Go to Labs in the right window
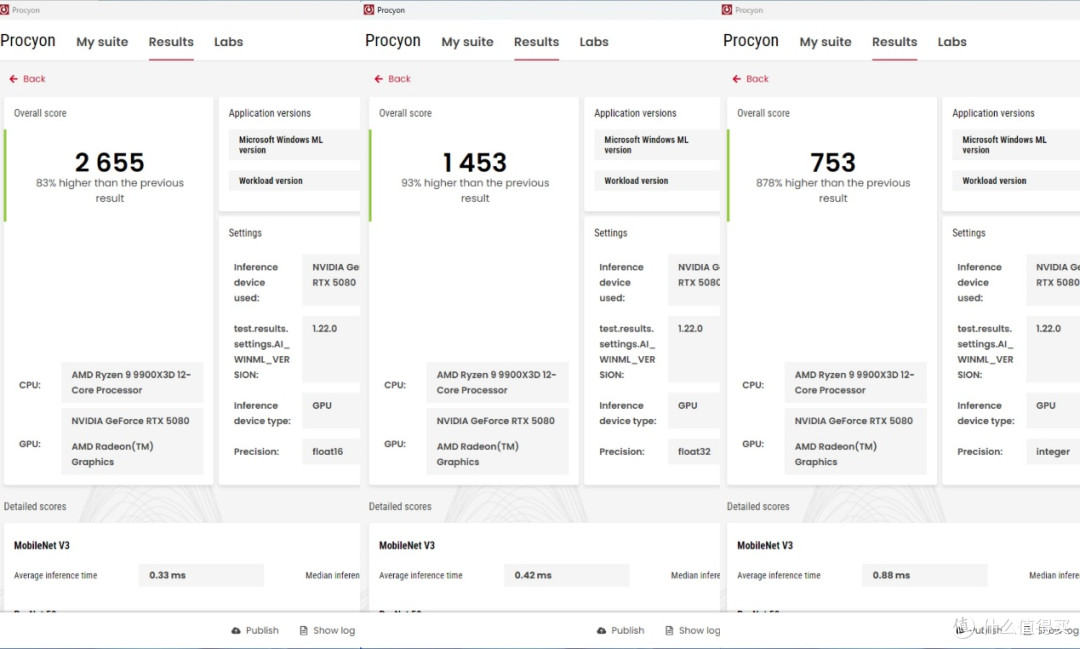The height and width of the screenshot is (649, 1080). pos(952,42)
